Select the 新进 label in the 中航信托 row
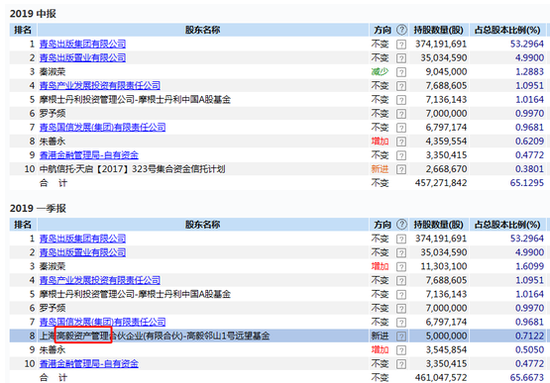The height and width of the screenshot is (383, 550). [x=380, y=169]
